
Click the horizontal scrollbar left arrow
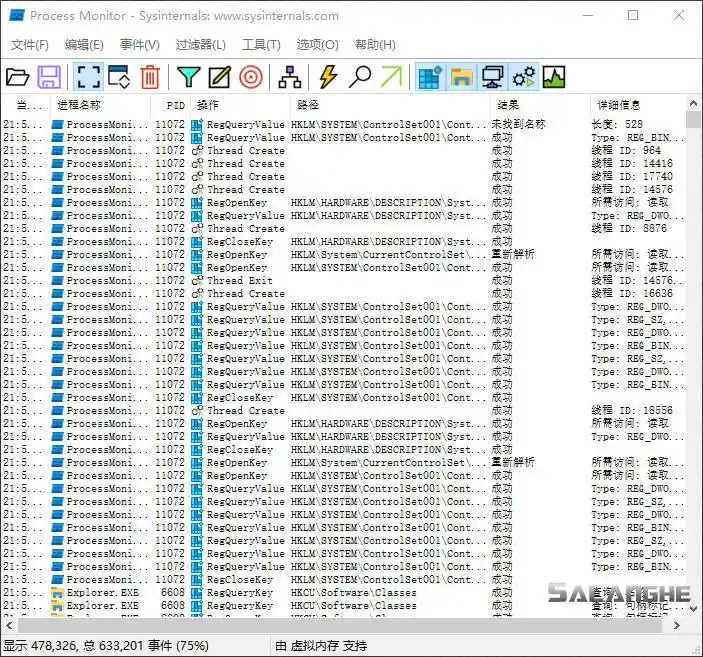coord(9,625)
